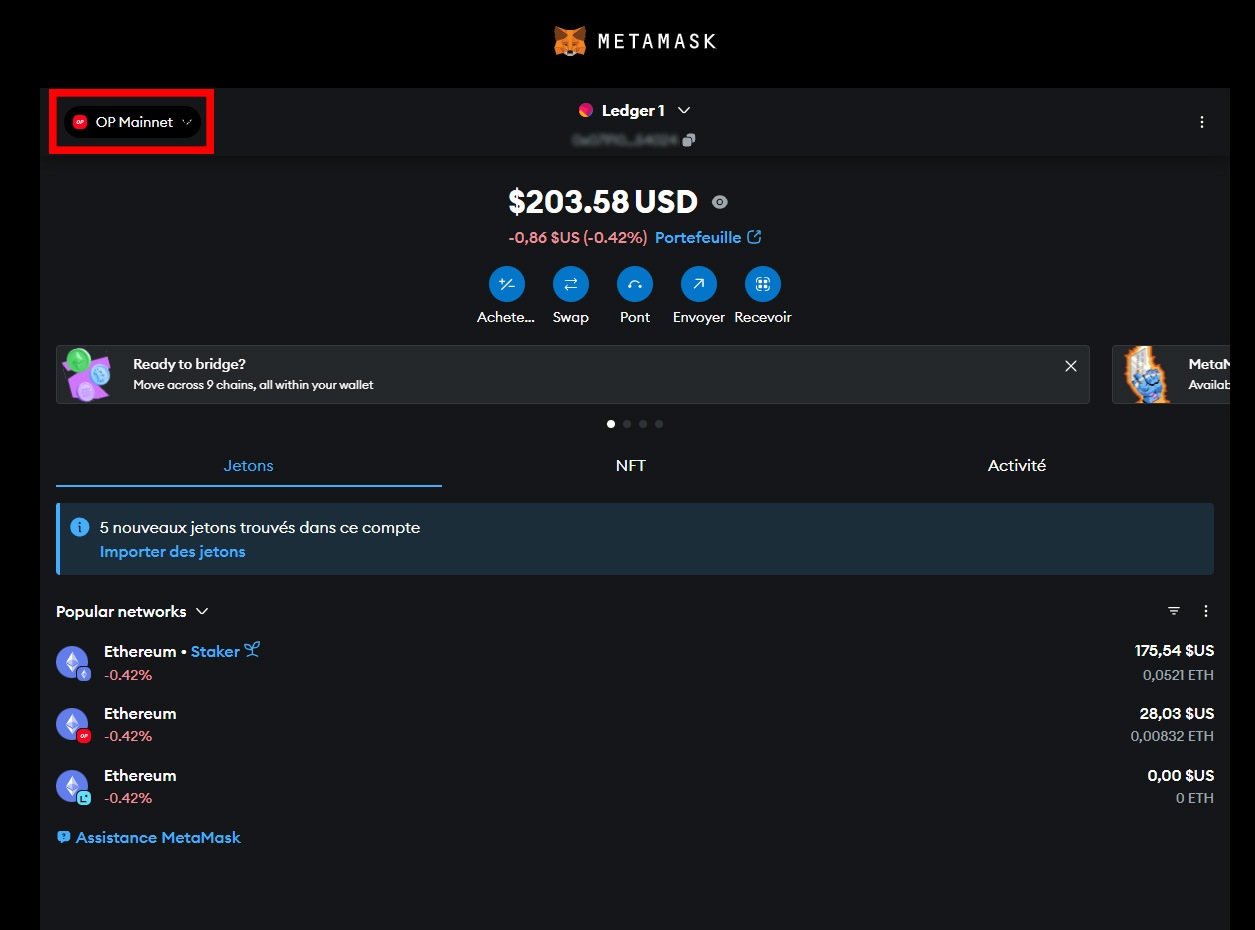Open Assistance MetaMask support link
This screenshot has width=1255, height=930.
click(149, 838)
